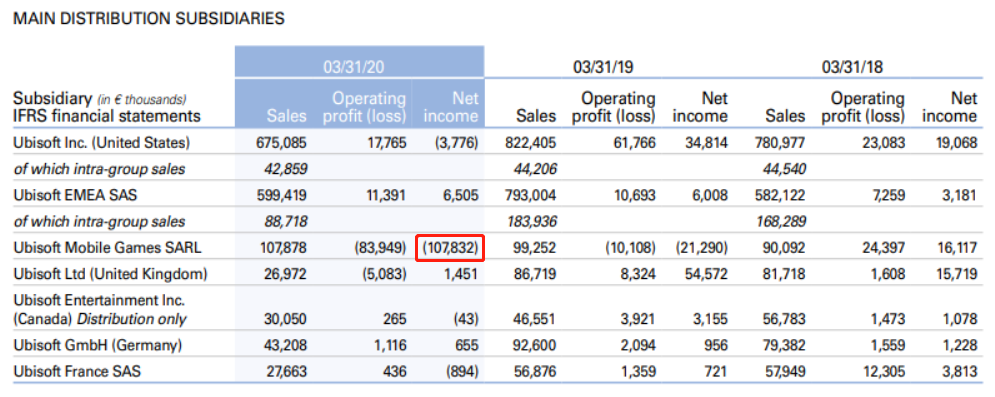Screen dimensions: 995x397
Task: Select the 26,972 sales value
Action: 285,275
